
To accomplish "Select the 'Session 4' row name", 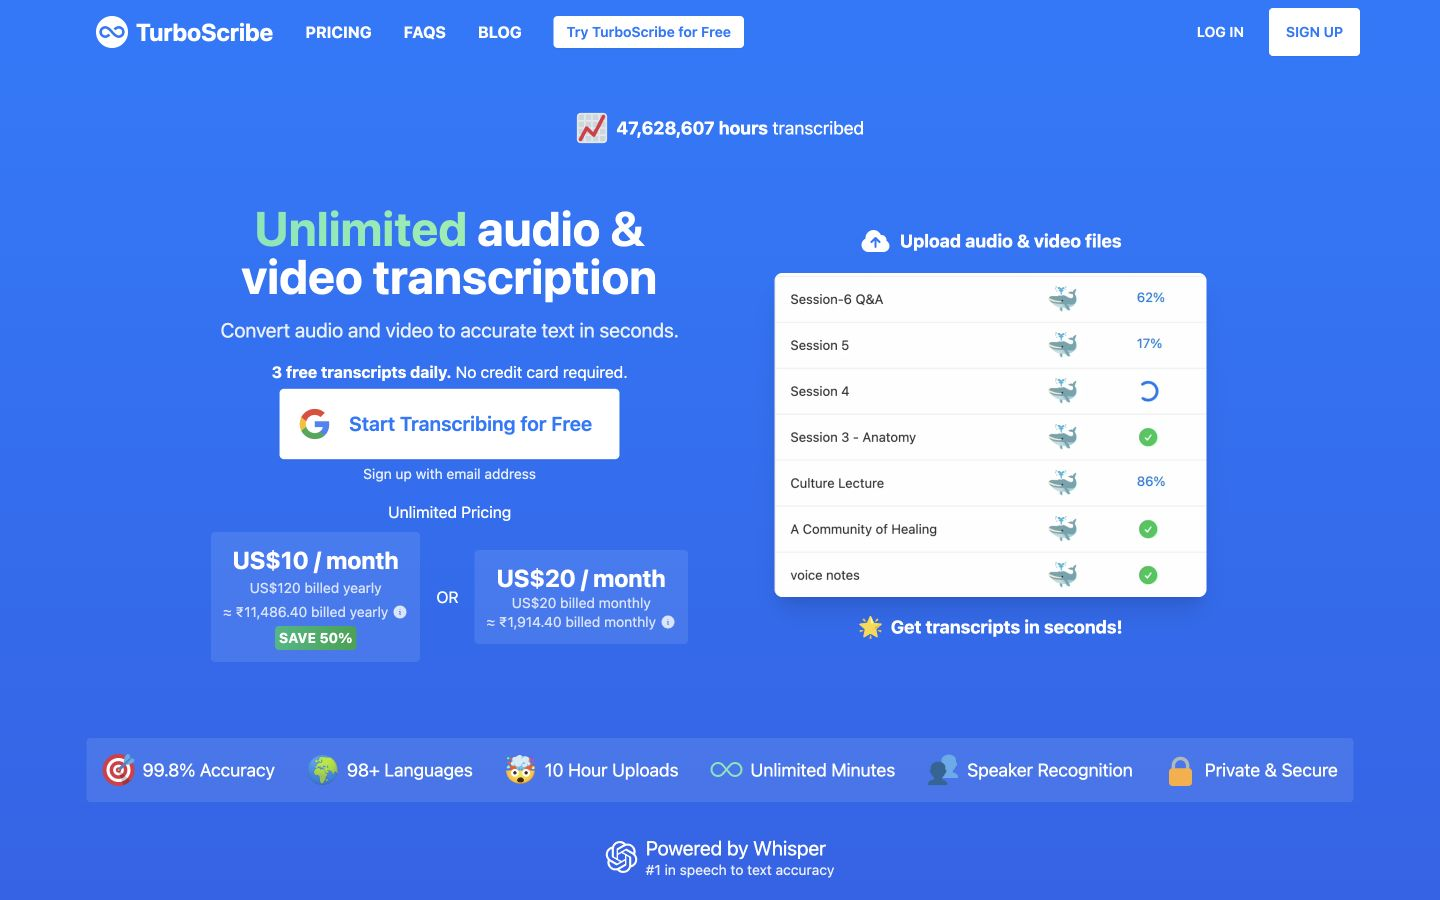I will point(820,391).
